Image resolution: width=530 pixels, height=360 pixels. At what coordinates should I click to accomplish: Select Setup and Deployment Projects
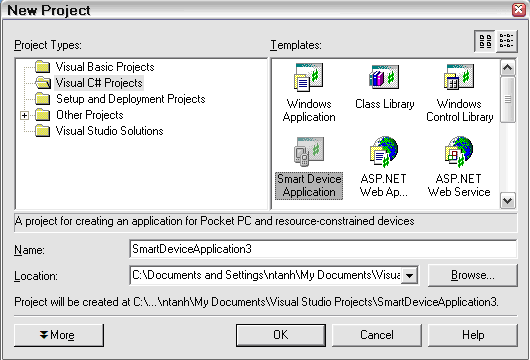coord(131,99)
